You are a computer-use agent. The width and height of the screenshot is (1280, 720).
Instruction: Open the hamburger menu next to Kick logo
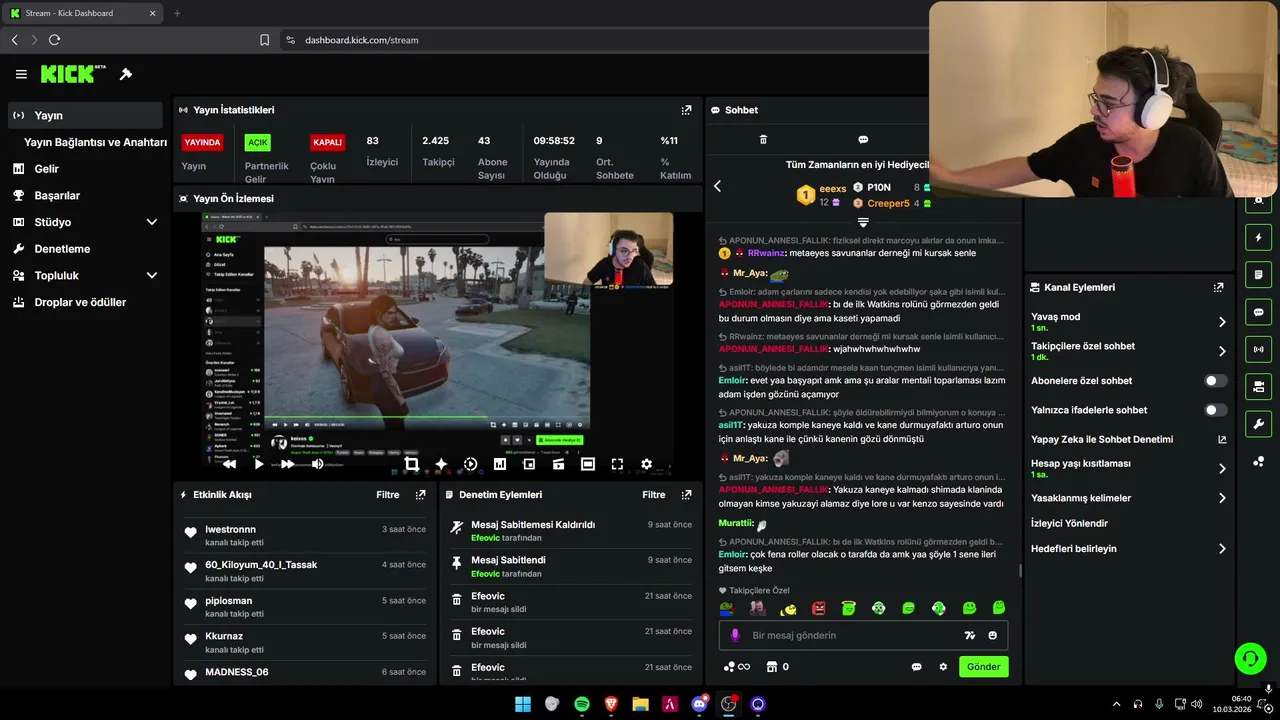[x=21, y=74]
